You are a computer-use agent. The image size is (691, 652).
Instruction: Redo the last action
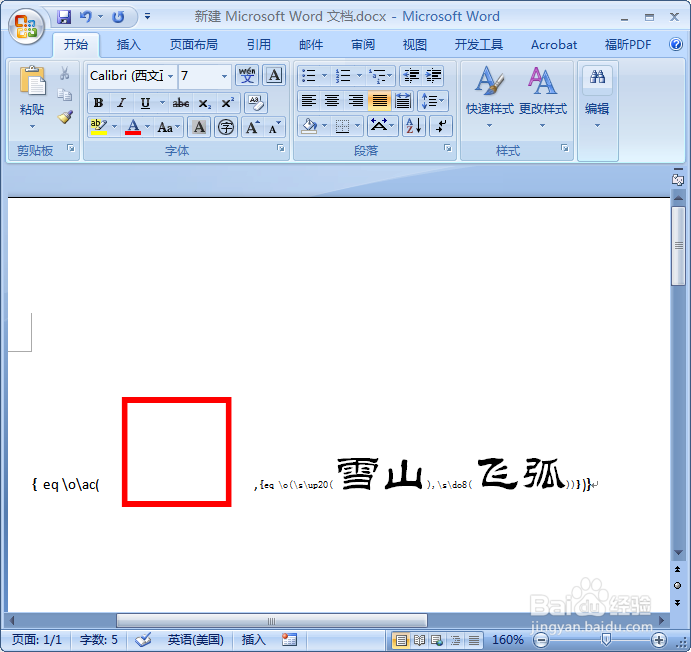coord(118,17)
